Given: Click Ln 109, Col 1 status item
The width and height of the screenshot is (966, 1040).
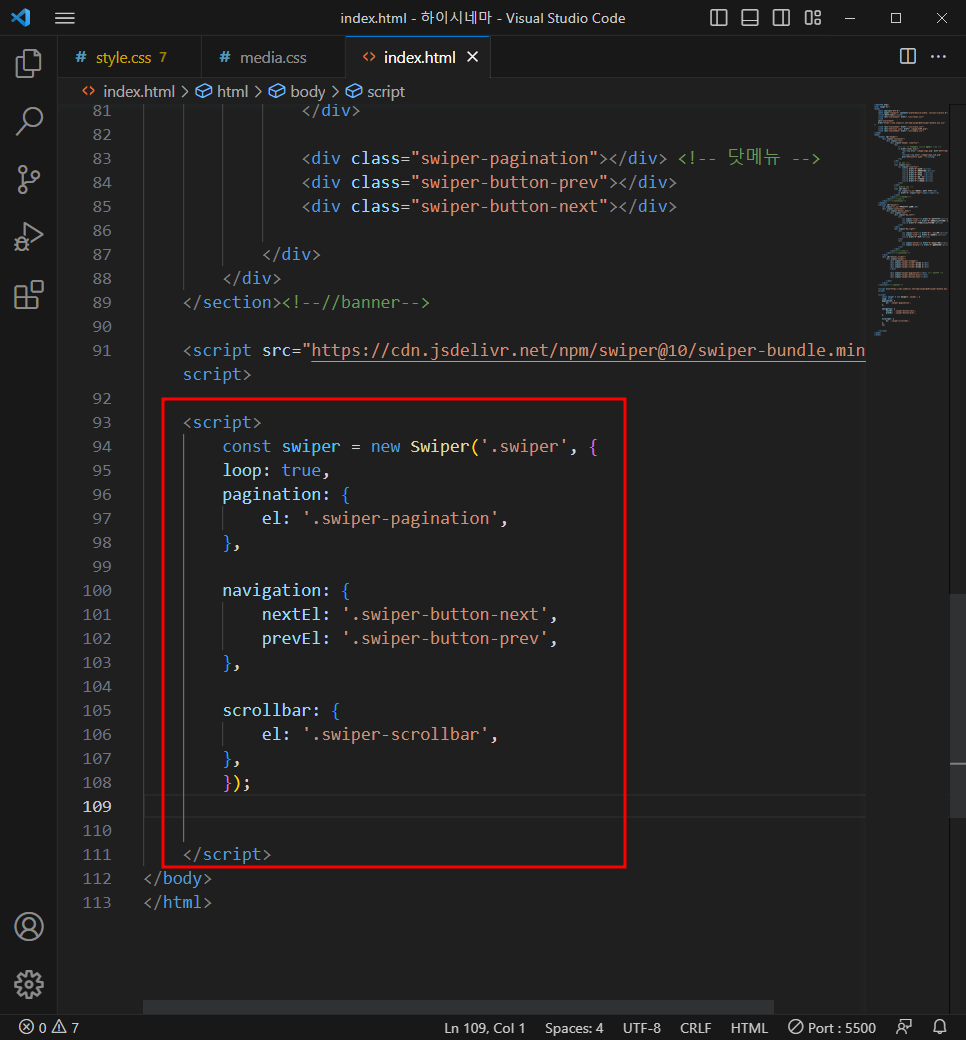Looking at the screenshot, I should (484, 1027).
